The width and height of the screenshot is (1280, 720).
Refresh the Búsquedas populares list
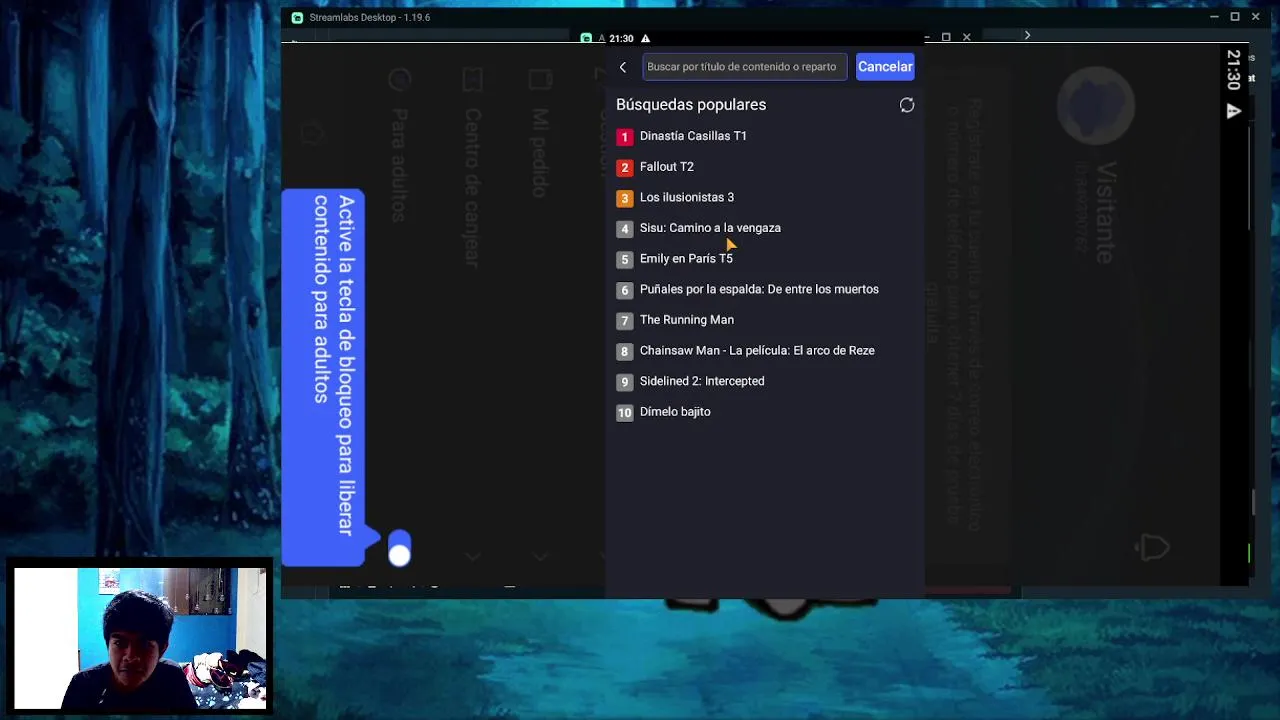coord(907,105)
